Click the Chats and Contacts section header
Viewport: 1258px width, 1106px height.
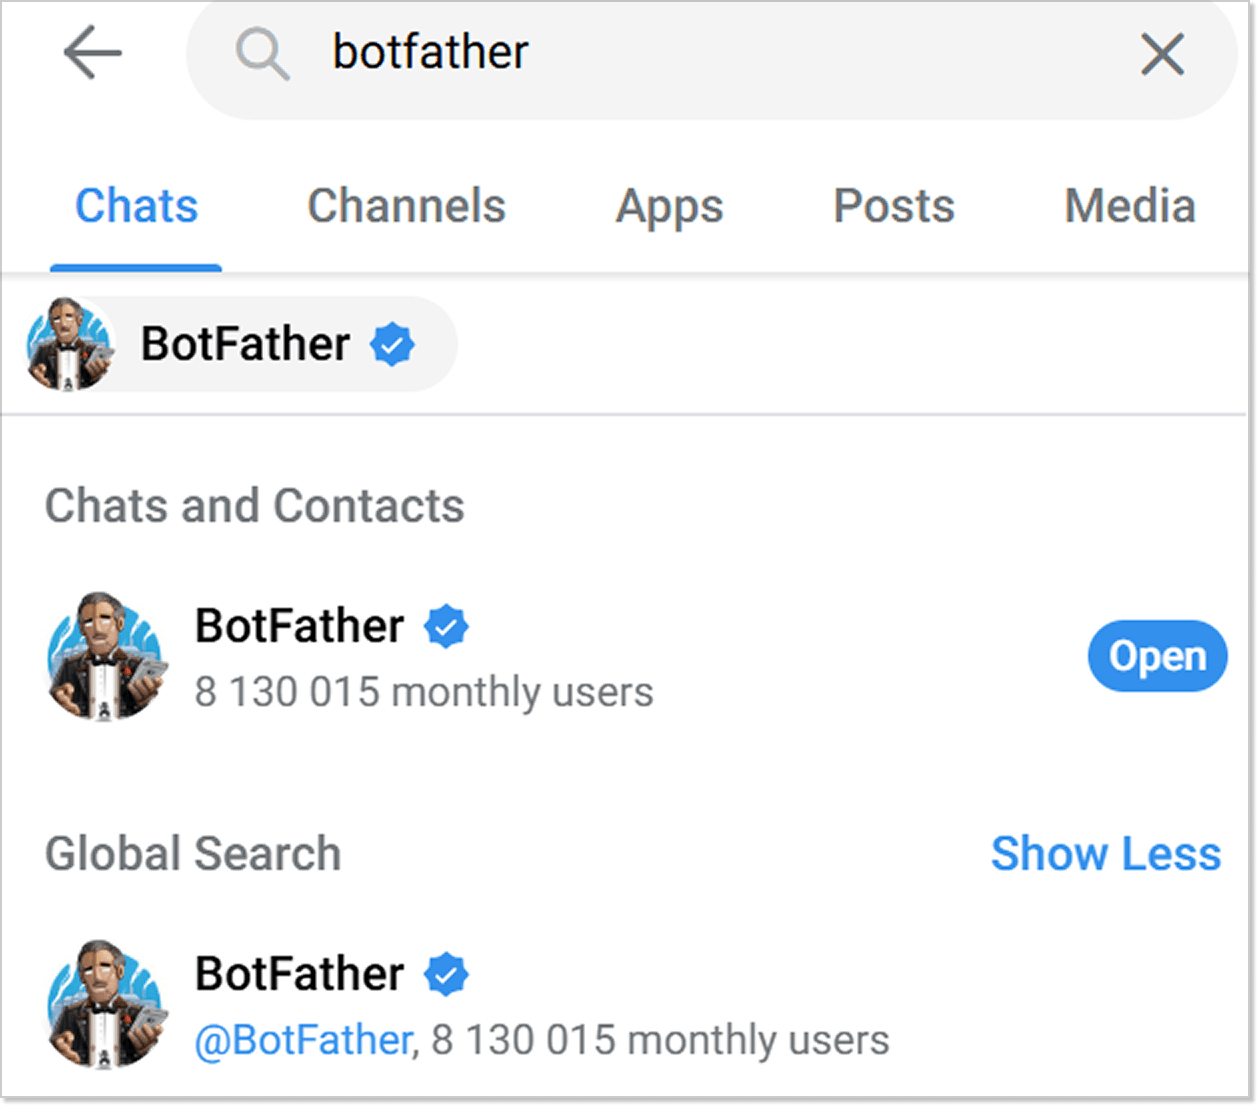point(254,506)
